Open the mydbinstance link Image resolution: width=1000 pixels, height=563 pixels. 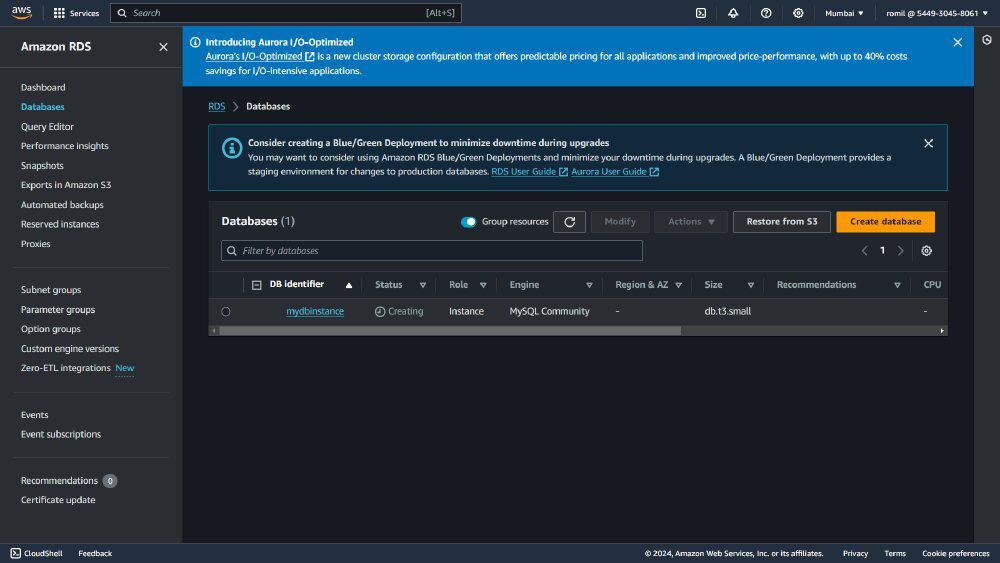pos(315,311)
